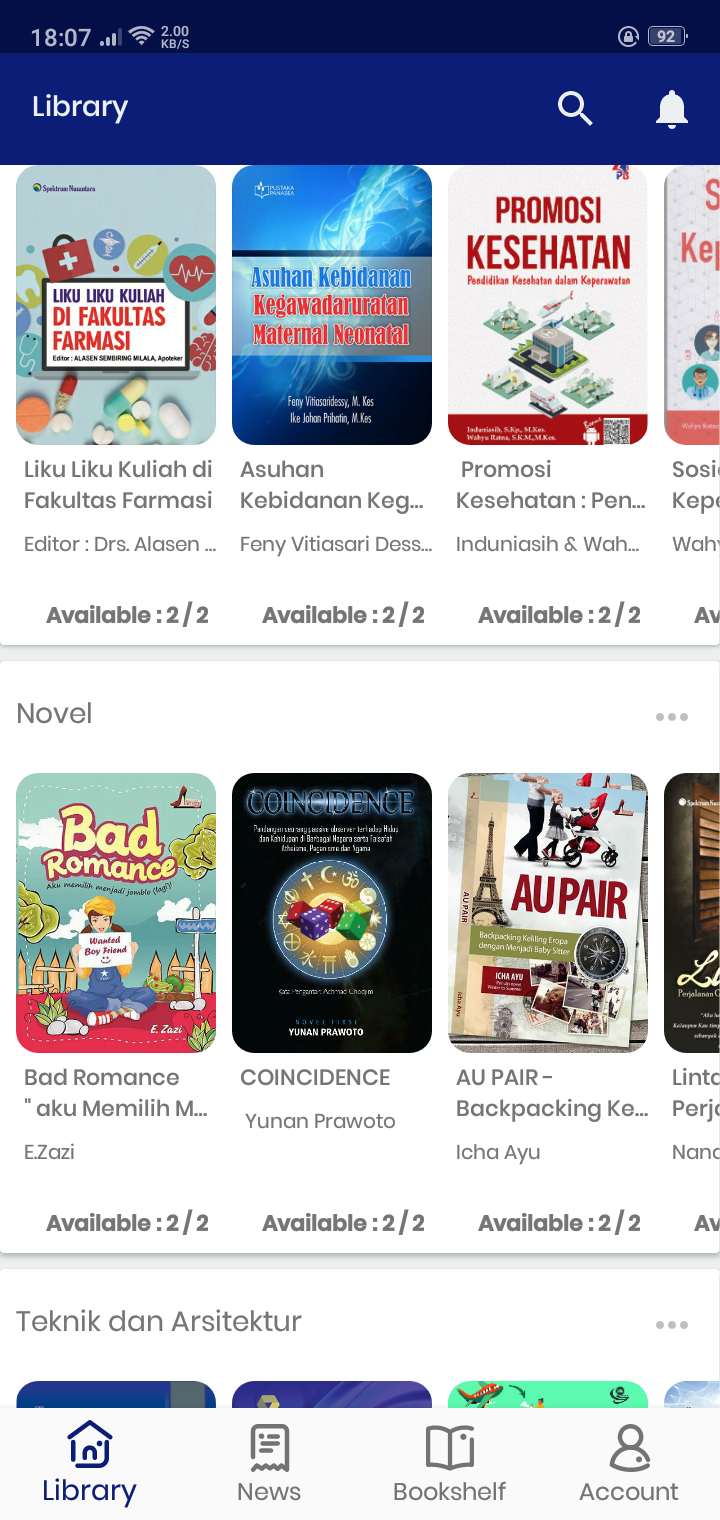
Task: Select the AU PAIR book cover
Action: pyautogui.click(x=548, y=913)
